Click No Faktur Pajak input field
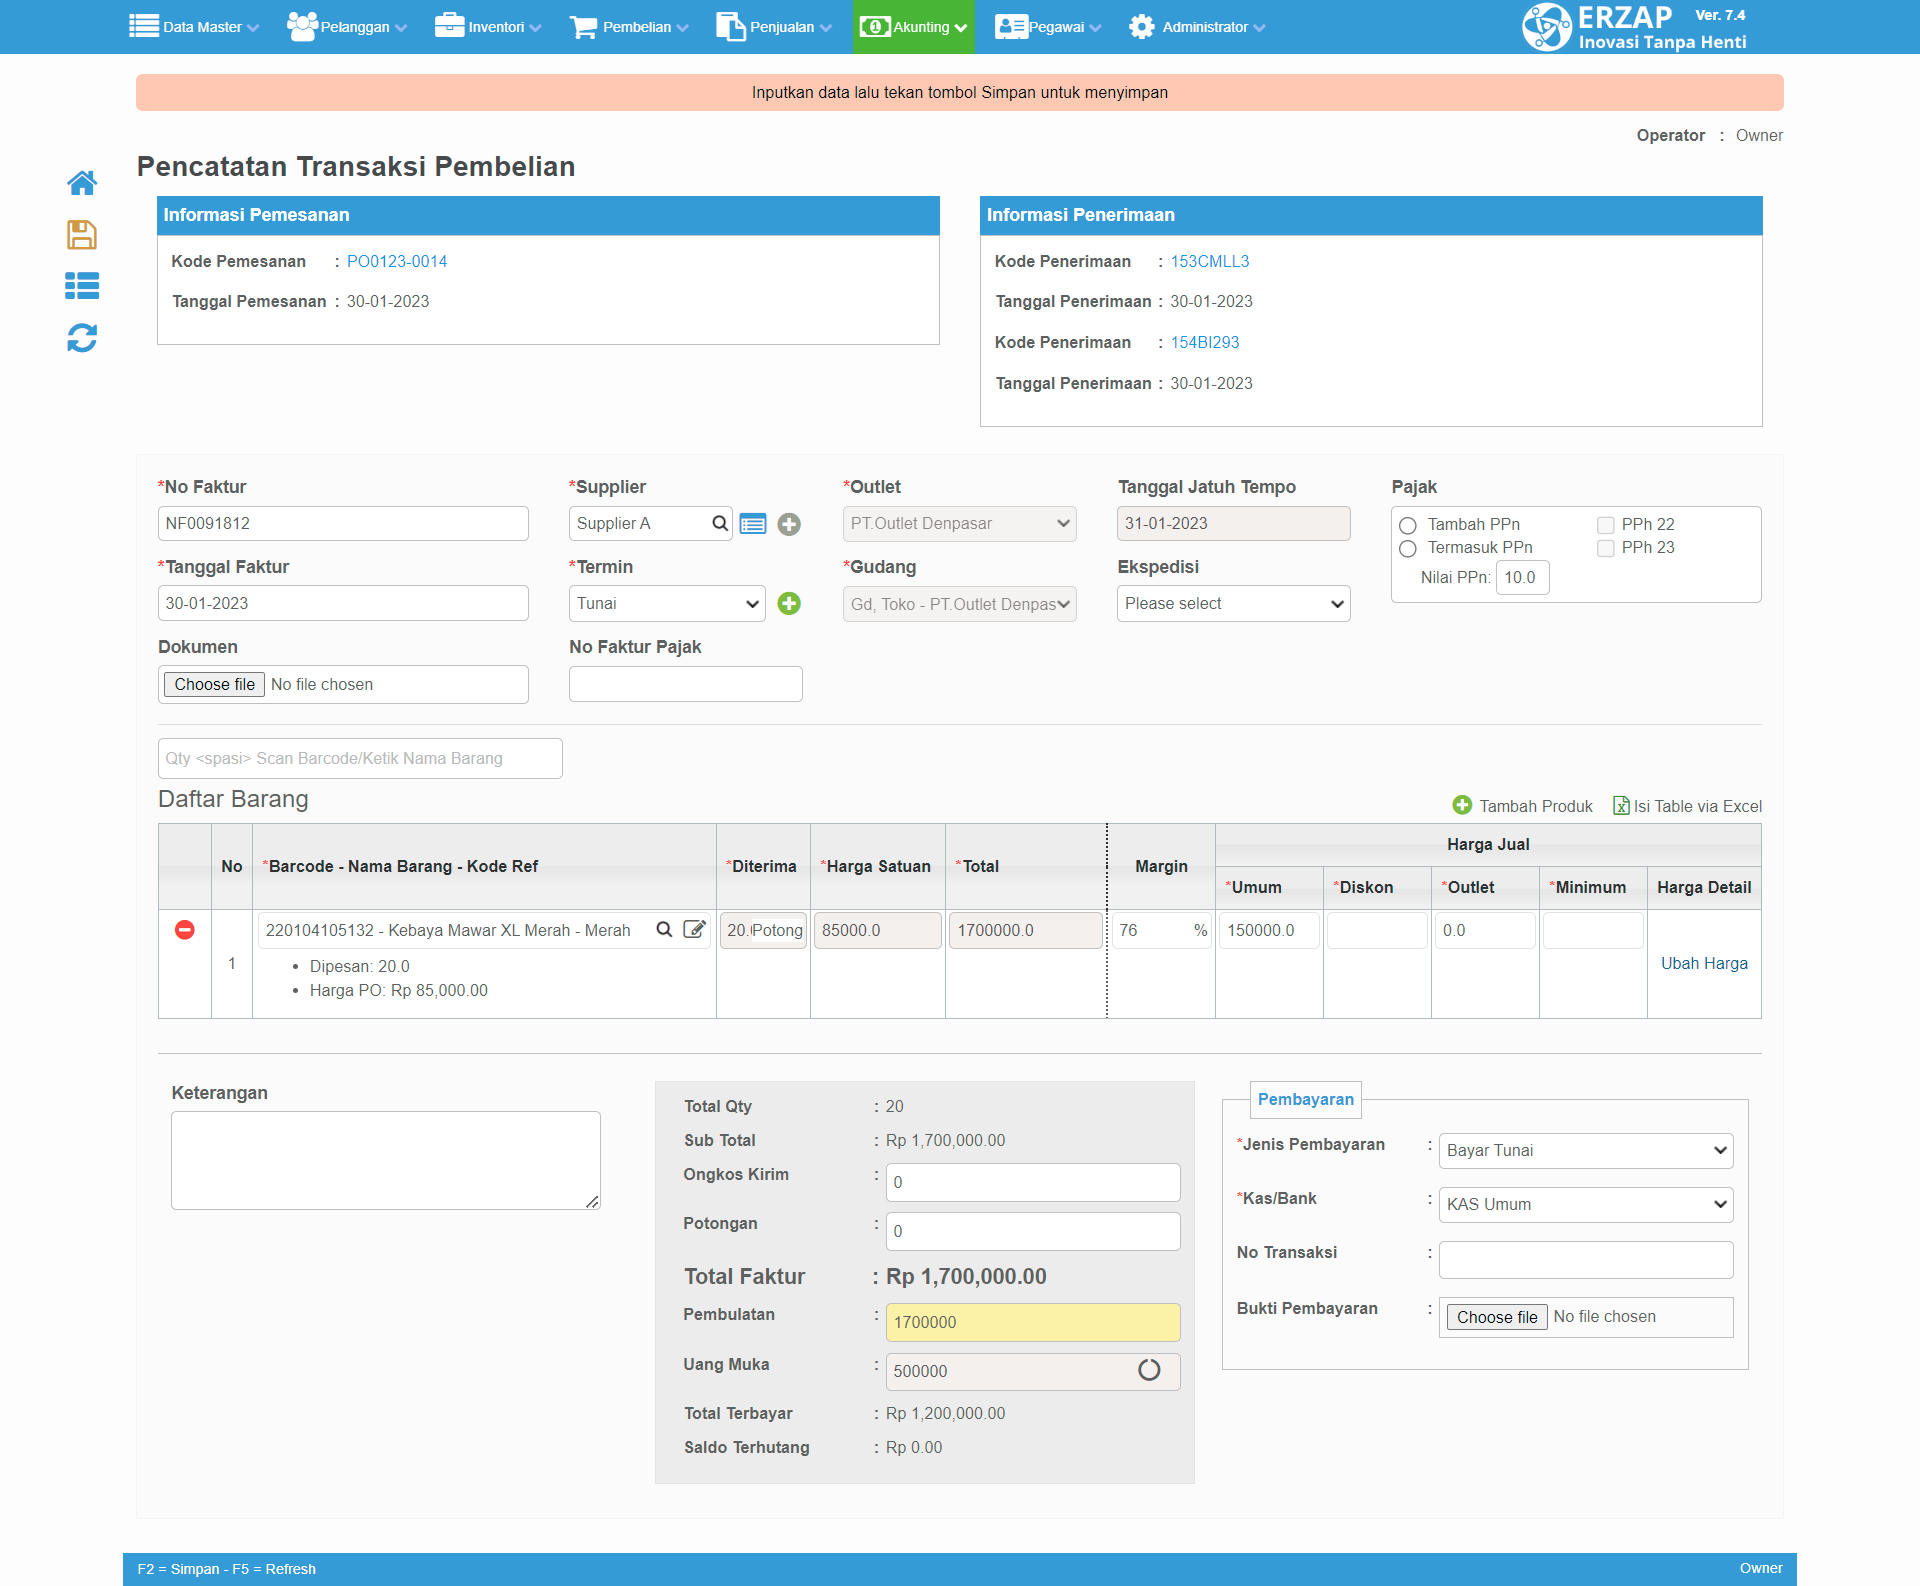 coord(686,684)
